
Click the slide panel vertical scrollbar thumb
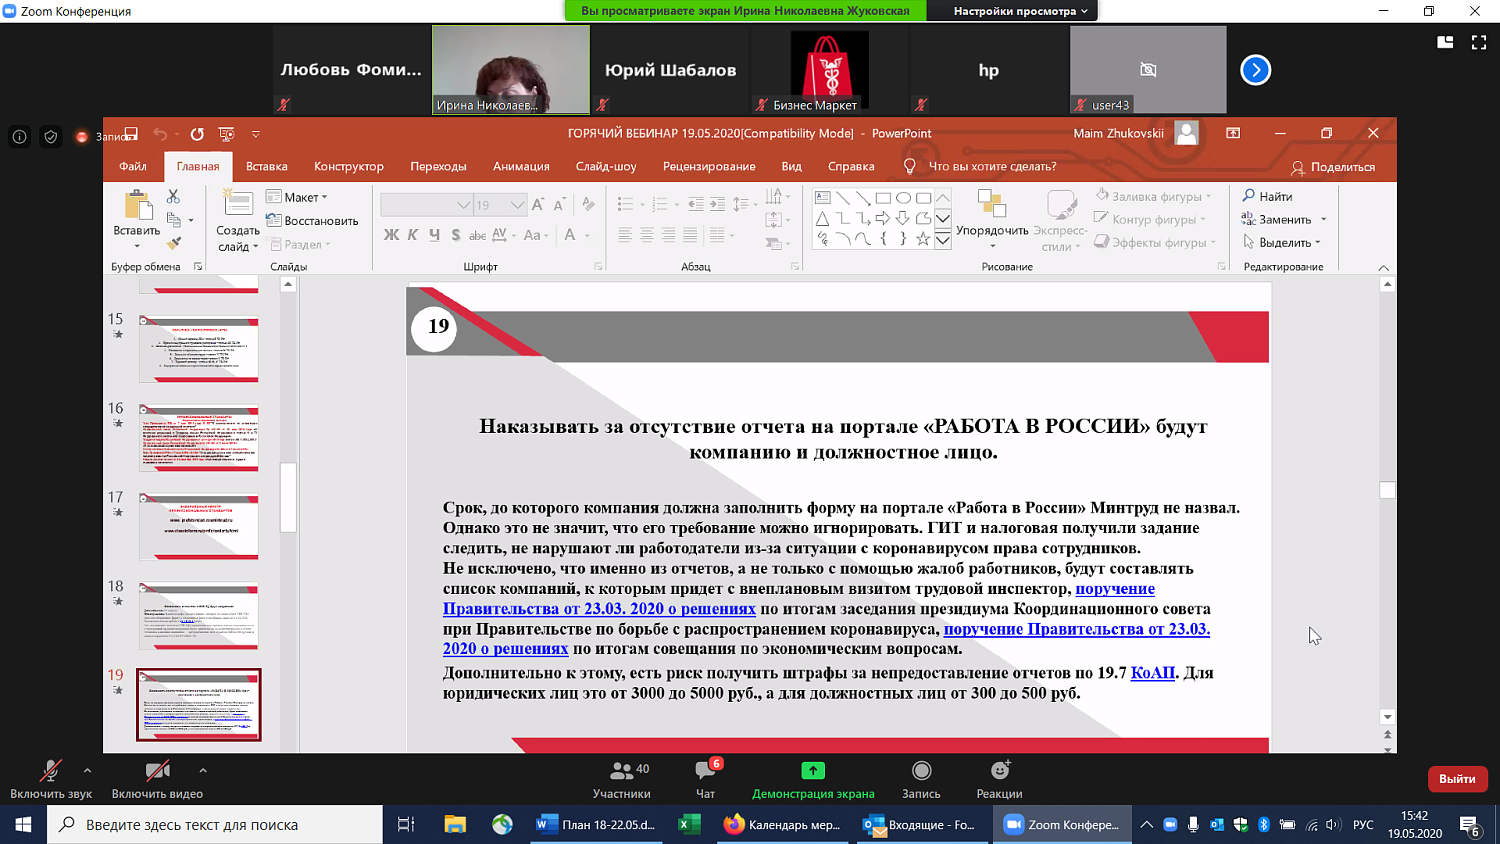pos(288,497)
